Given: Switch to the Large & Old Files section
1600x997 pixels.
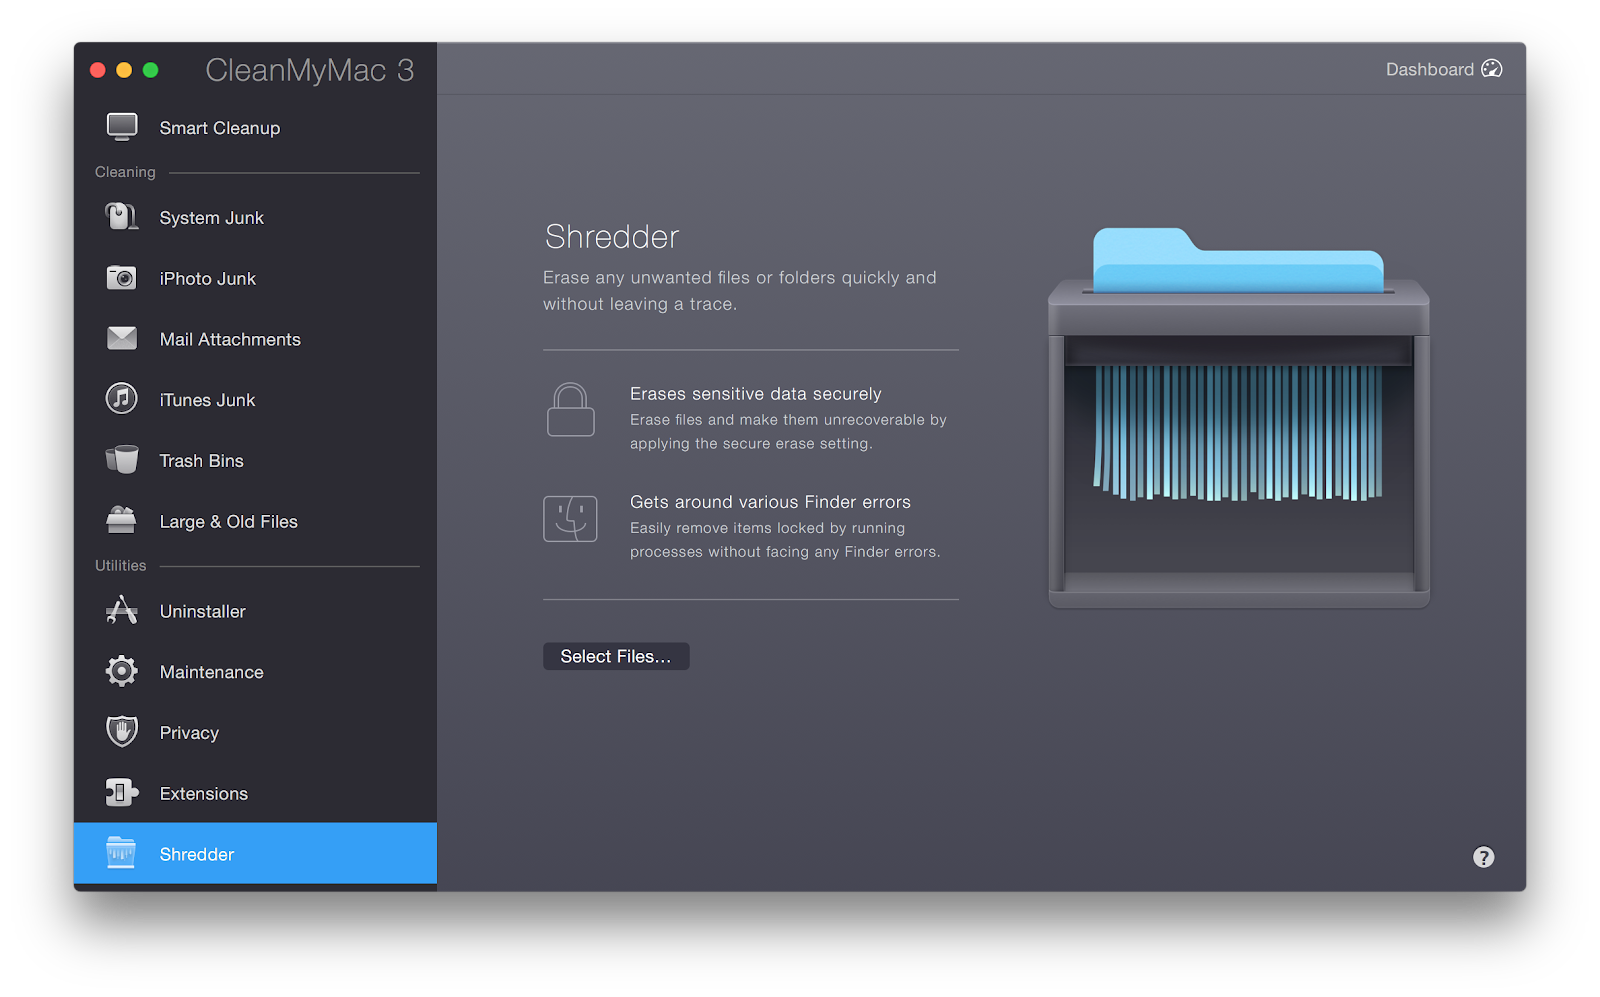Looking at the screenshot, I should [228, 522].
